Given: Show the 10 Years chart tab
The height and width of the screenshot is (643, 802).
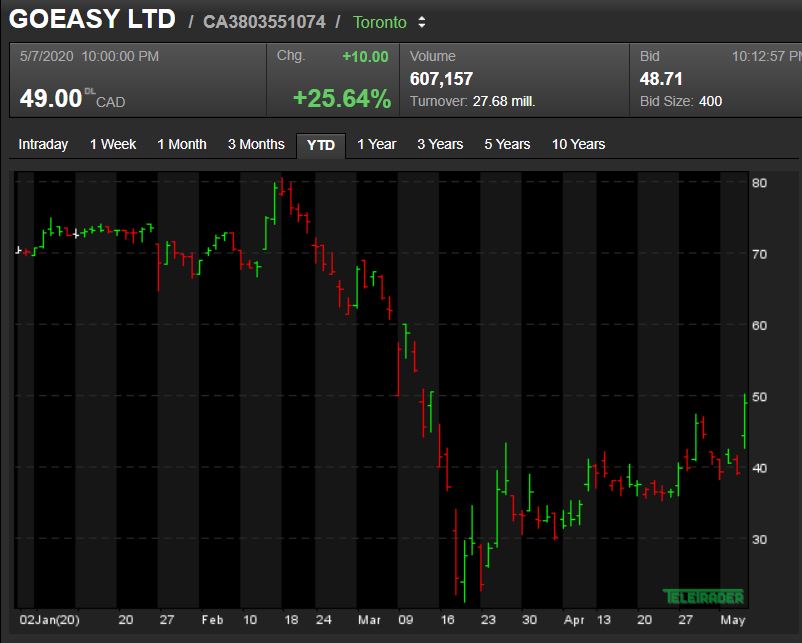Looking at the screenshot, I should (x=578, y=144).
